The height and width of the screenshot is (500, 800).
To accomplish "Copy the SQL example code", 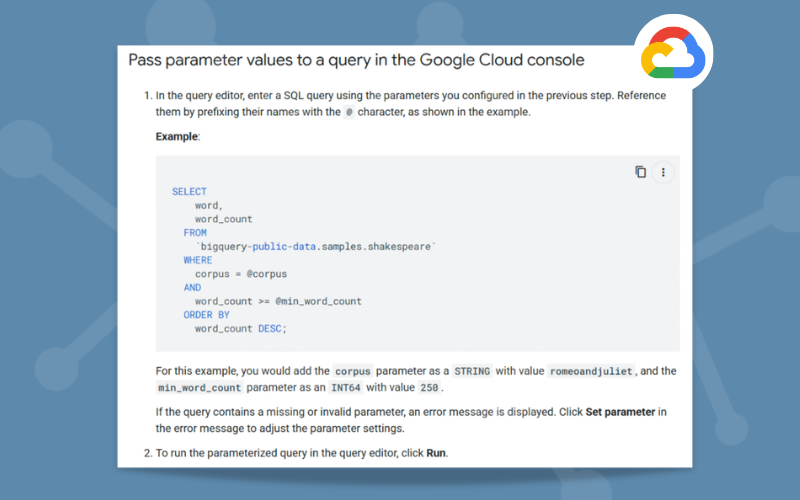I will (640, 172).
